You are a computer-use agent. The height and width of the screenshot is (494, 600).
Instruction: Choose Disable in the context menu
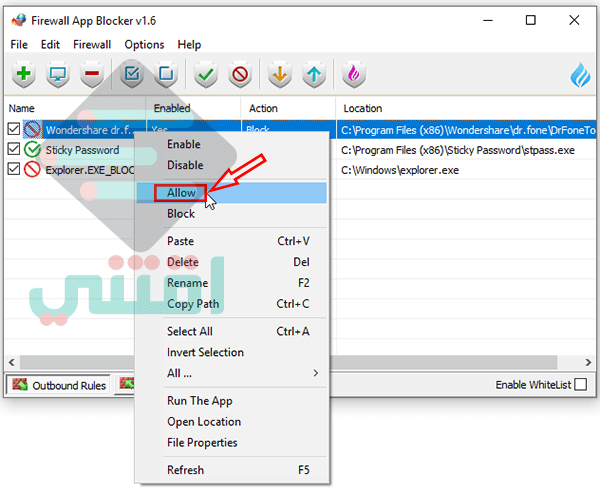(232, 165)
